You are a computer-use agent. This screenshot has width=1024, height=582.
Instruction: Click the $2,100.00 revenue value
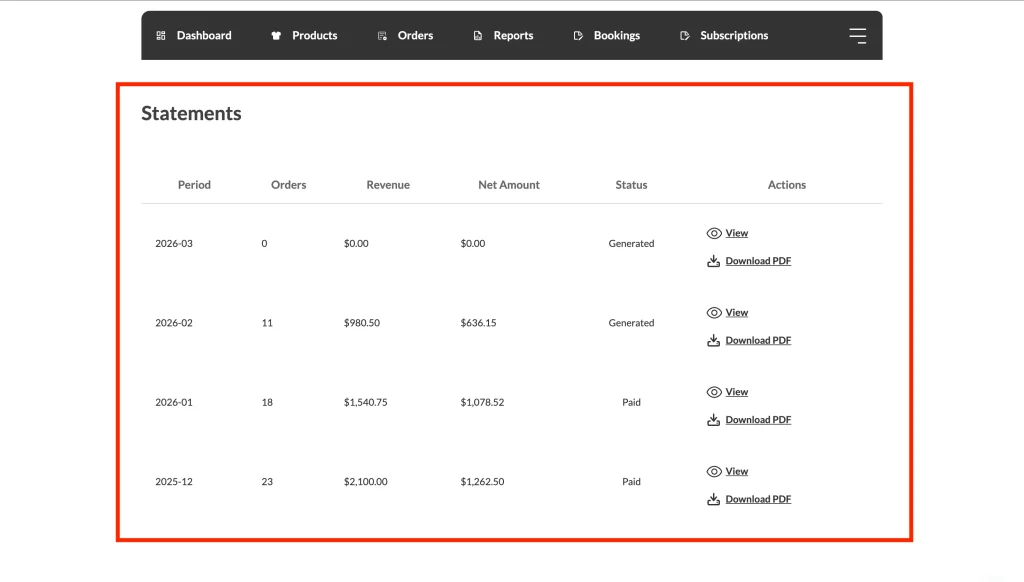click(366, 481)
